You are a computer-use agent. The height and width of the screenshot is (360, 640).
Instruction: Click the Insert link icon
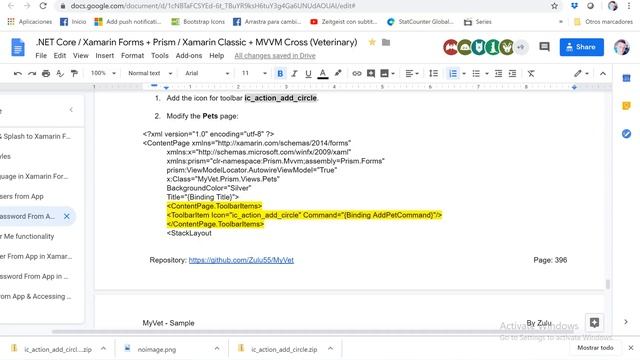point(356,73)
